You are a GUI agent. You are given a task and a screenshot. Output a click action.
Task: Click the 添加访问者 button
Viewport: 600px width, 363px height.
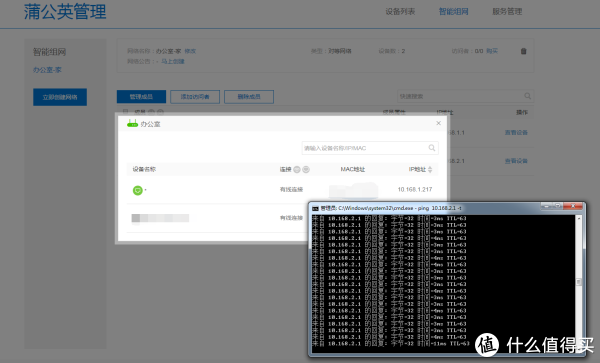pos(195,97)
